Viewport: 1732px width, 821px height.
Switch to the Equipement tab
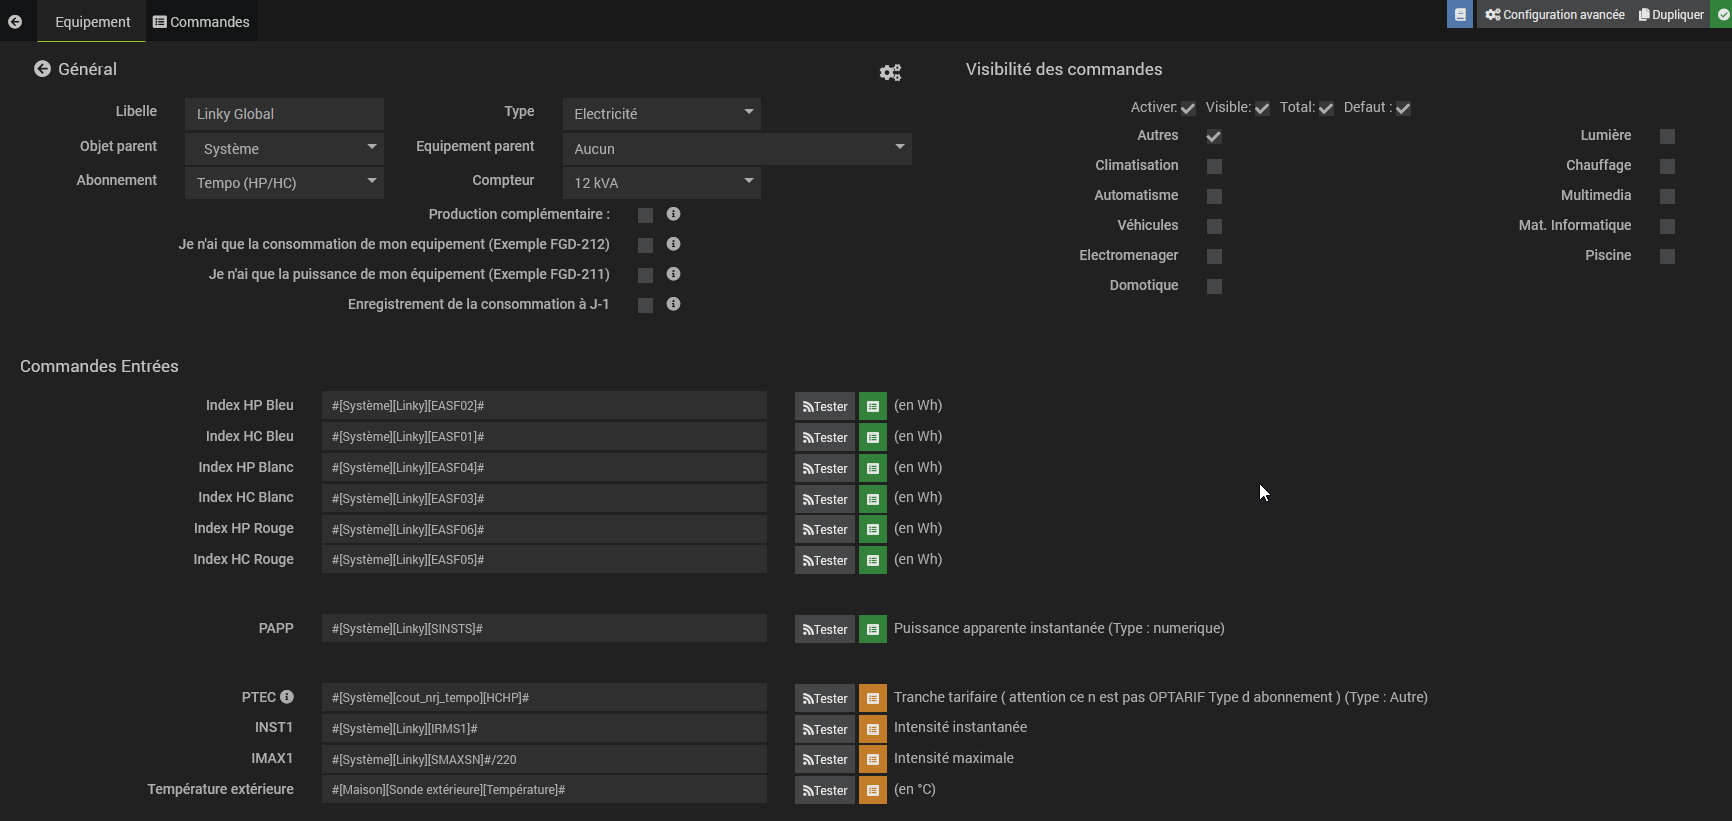pyautogui.click(x=92, y=21)
